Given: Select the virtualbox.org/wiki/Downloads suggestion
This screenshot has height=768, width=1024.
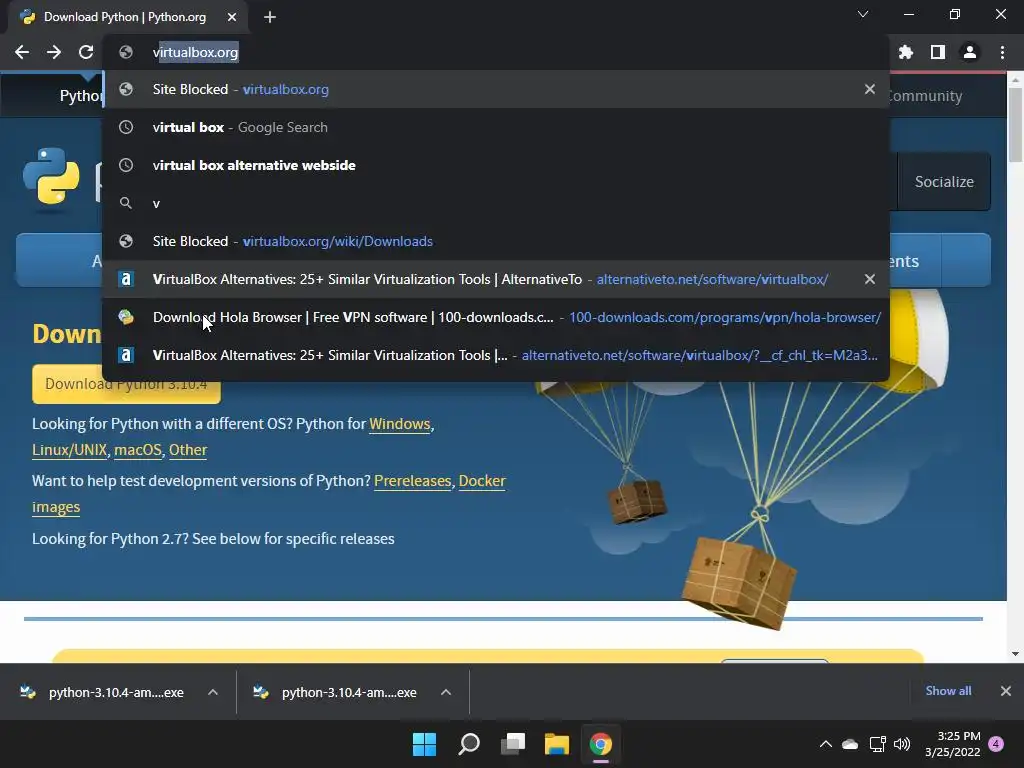Looking at the screenshot, I should (x=496, y=241).
